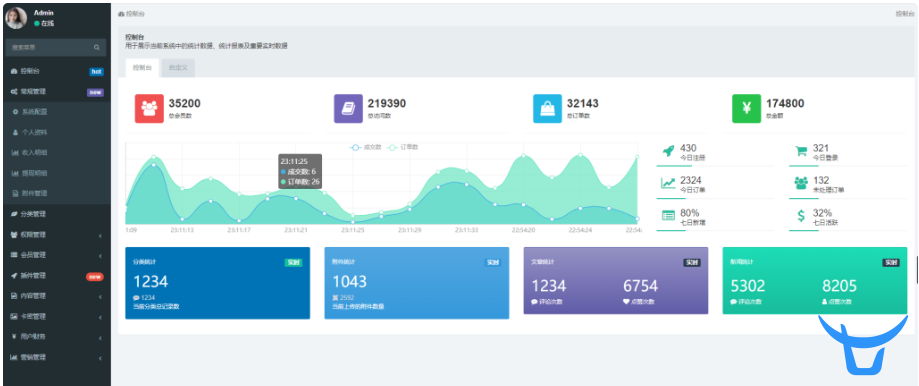Click the Admin avatar photo
This screenshot has height=386, width=919.
[x=16, y=18]
